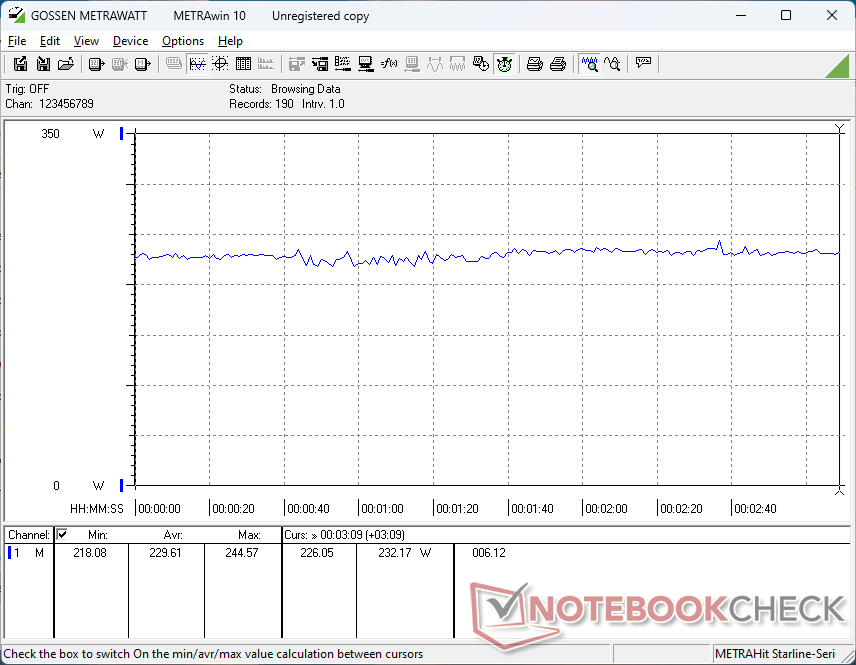Toggle the Y-t waveform graph view icon
The width and height of the screenshot is (856, 665).
pos(197,64)
